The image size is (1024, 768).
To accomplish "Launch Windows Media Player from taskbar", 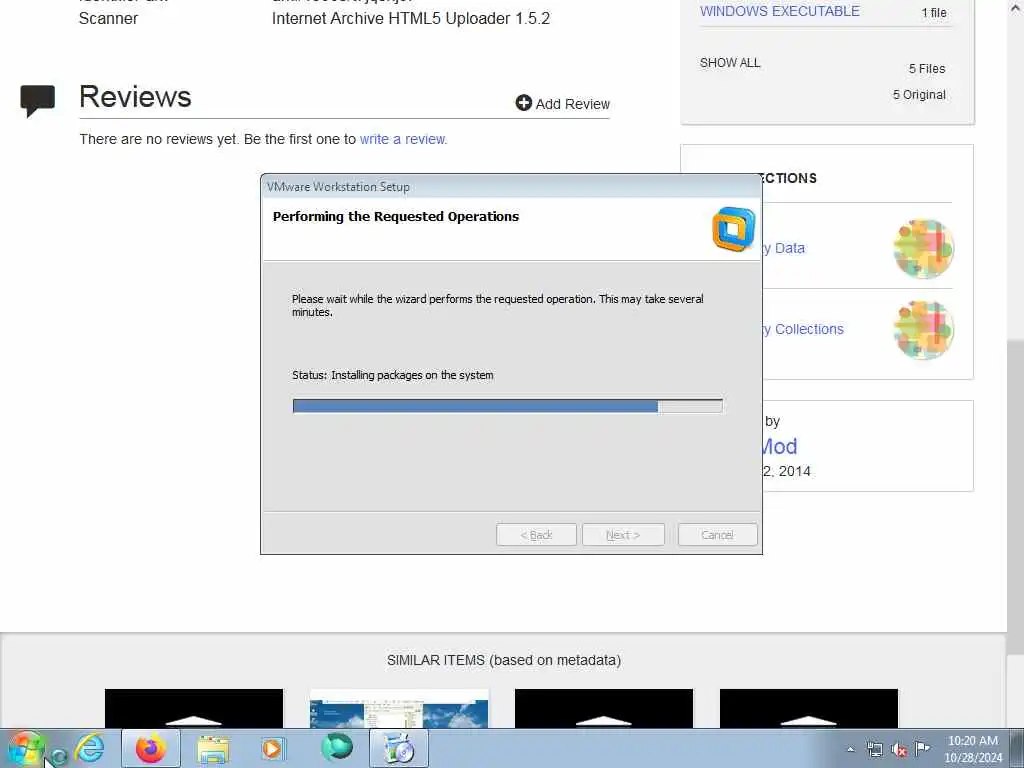I will pyautogui.click(x=272, y=748).
